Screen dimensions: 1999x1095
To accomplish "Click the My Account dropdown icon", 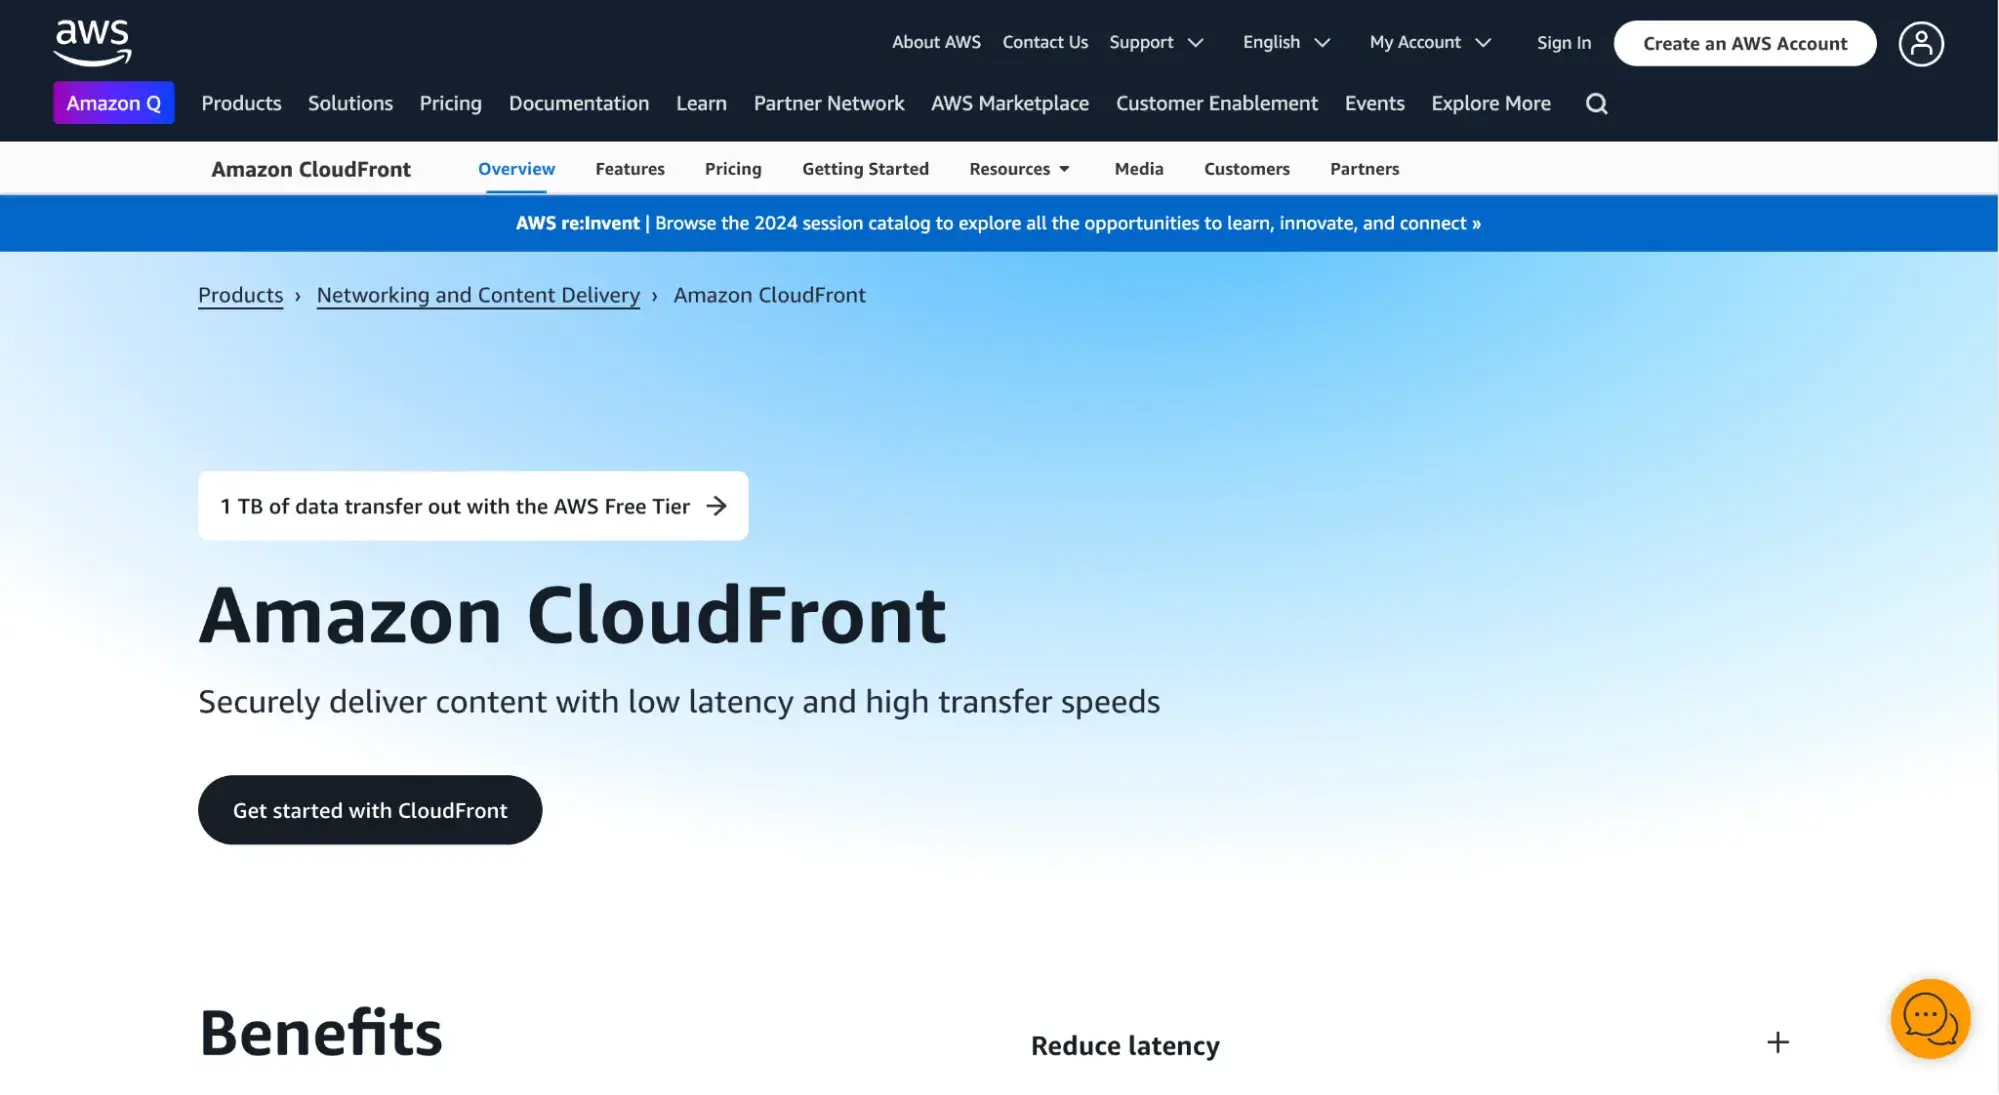I will (1484, 42).
